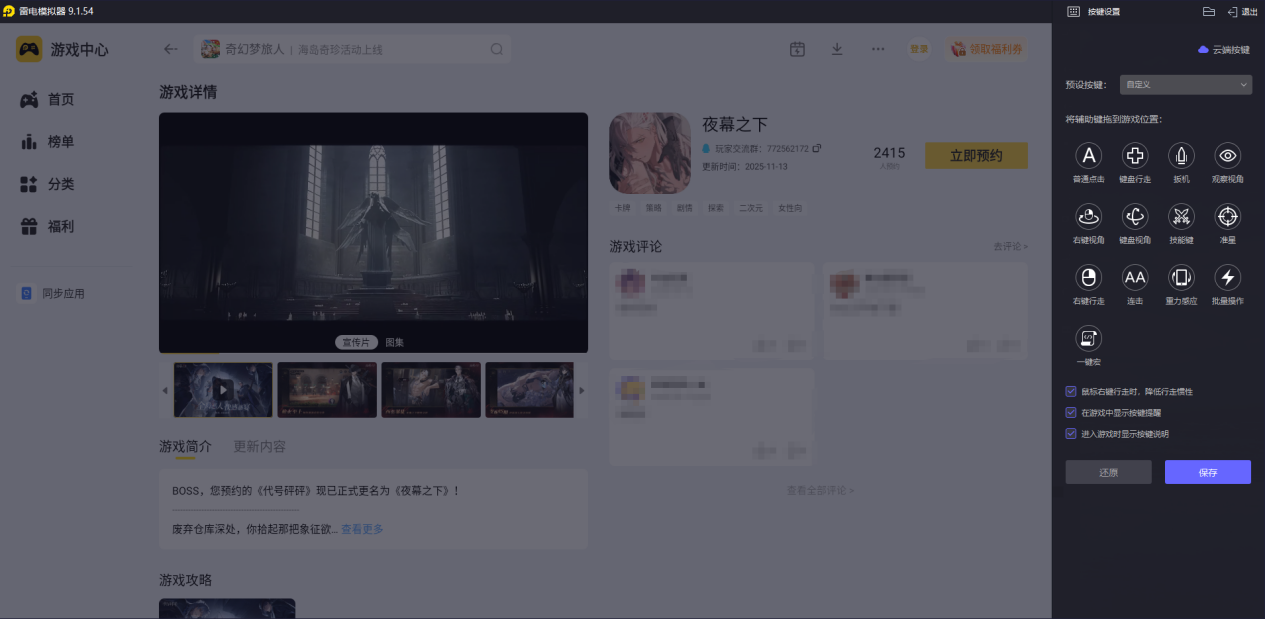Click the 夜幕之下 game icon image
Viewport: 1265px width, 619px height.
[x=650, y=153]
